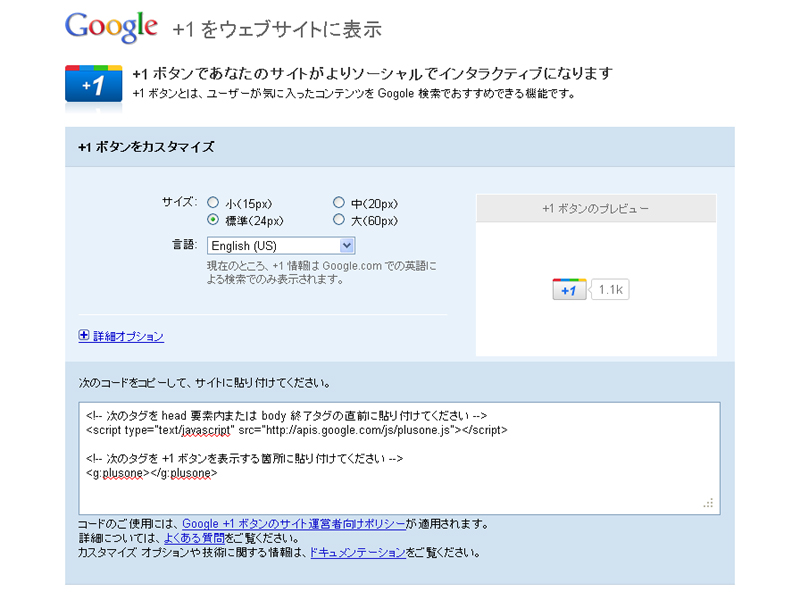This screenshot has width=800, height=600.
Task: Grab the code text area resize handle
Action: 709,503
